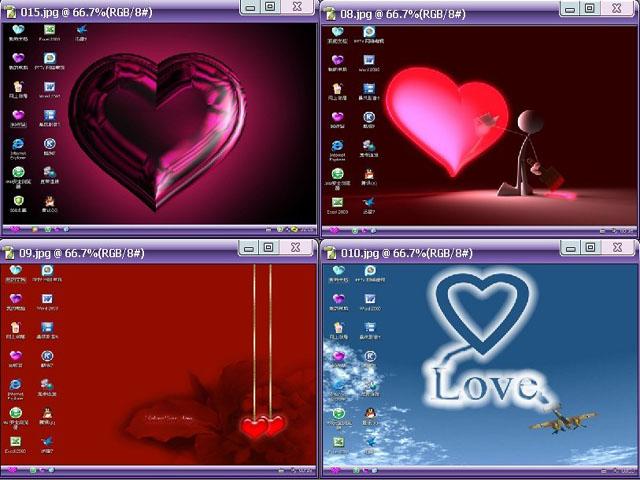Click the teal heart documents icon in 010.jpg
640x480 pixels.
tap(338, 270)
